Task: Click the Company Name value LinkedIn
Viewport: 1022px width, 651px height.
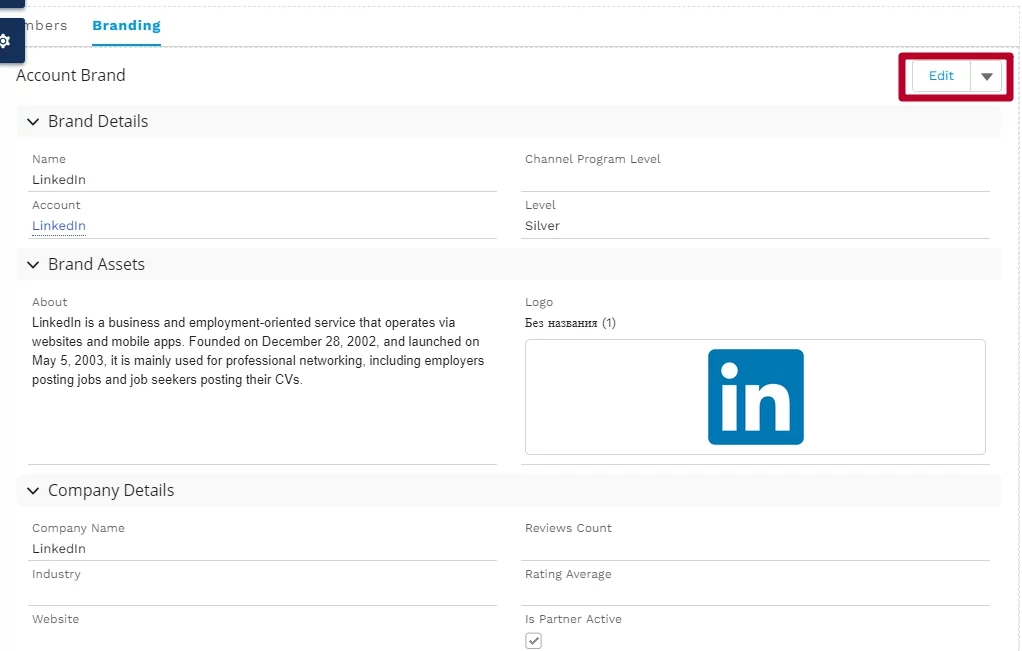Action: (59, 549)
